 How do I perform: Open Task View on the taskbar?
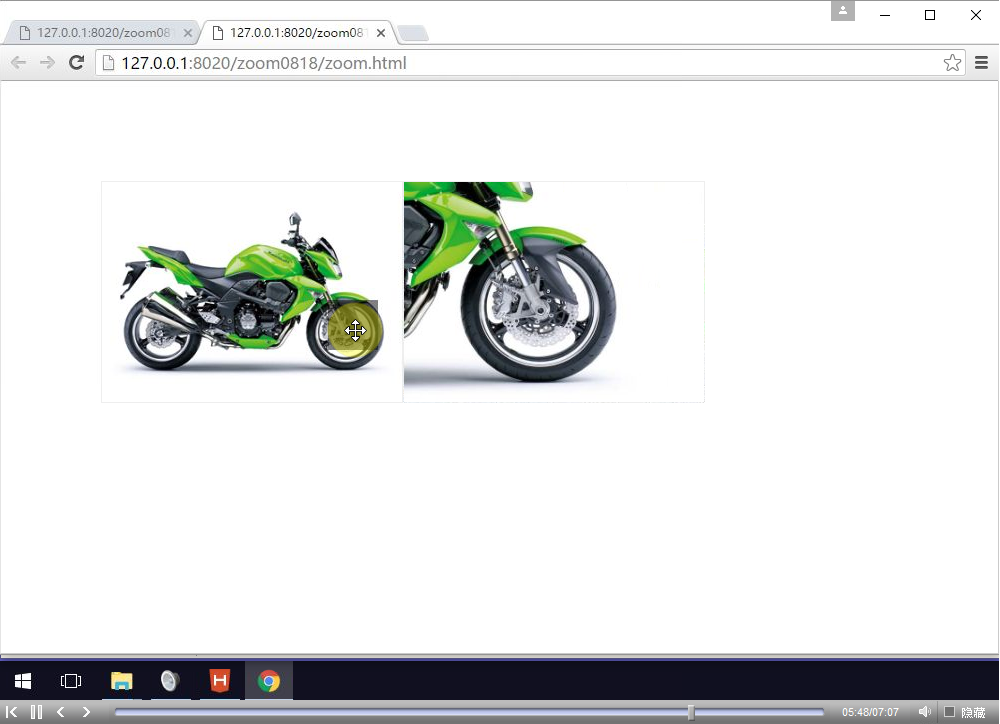click(71, 681)
